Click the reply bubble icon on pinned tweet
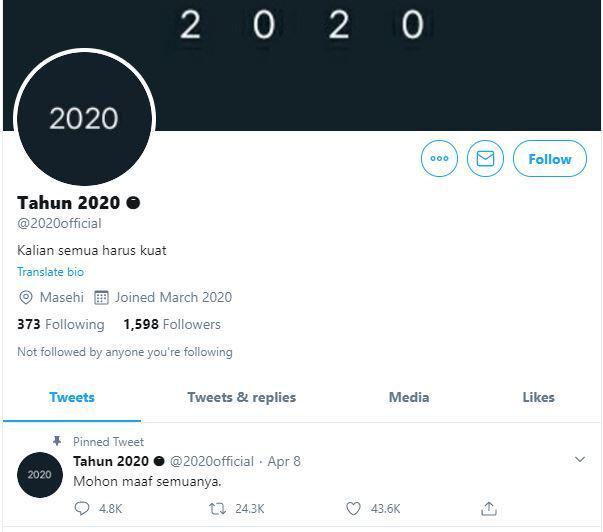Image resolution: width=603 pixels, height=532 pixels. click(82, 509)
